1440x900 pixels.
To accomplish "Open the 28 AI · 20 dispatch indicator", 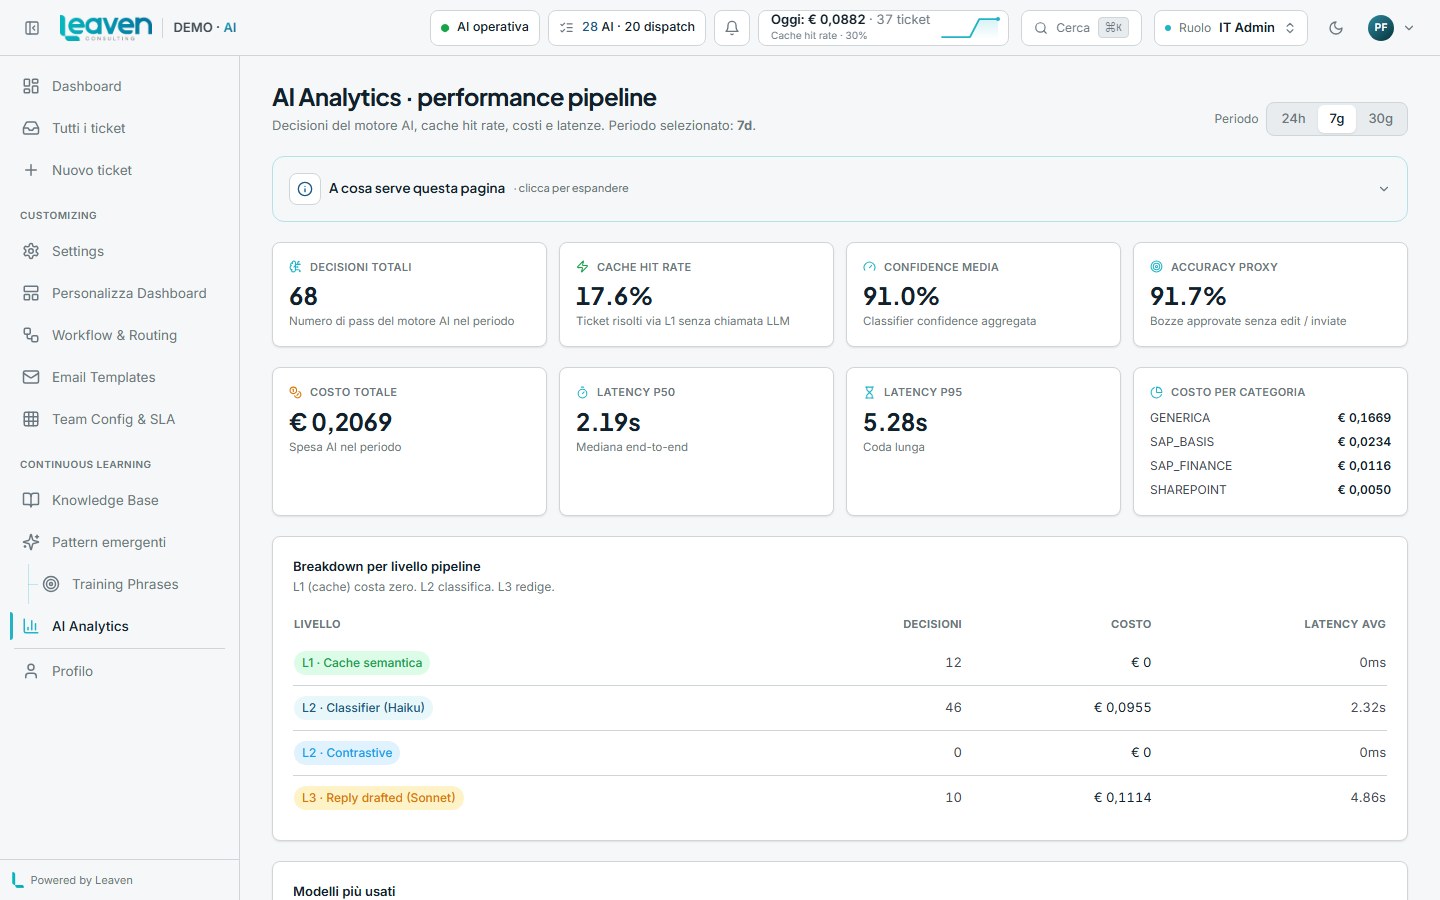I will click(x=627, y=28).
